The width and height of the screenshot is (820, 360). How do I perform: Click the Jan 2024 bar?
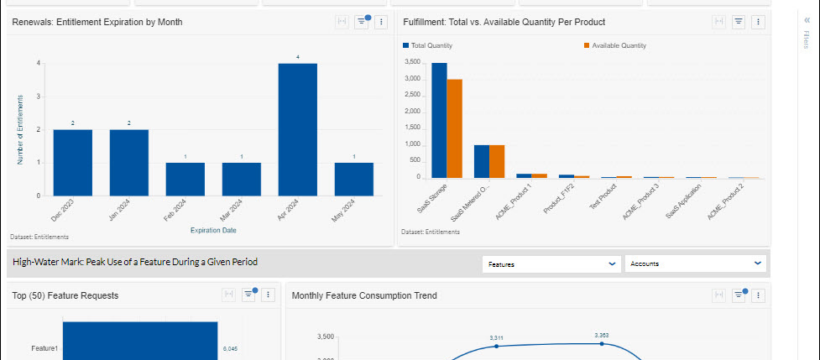tap(129, 163)
